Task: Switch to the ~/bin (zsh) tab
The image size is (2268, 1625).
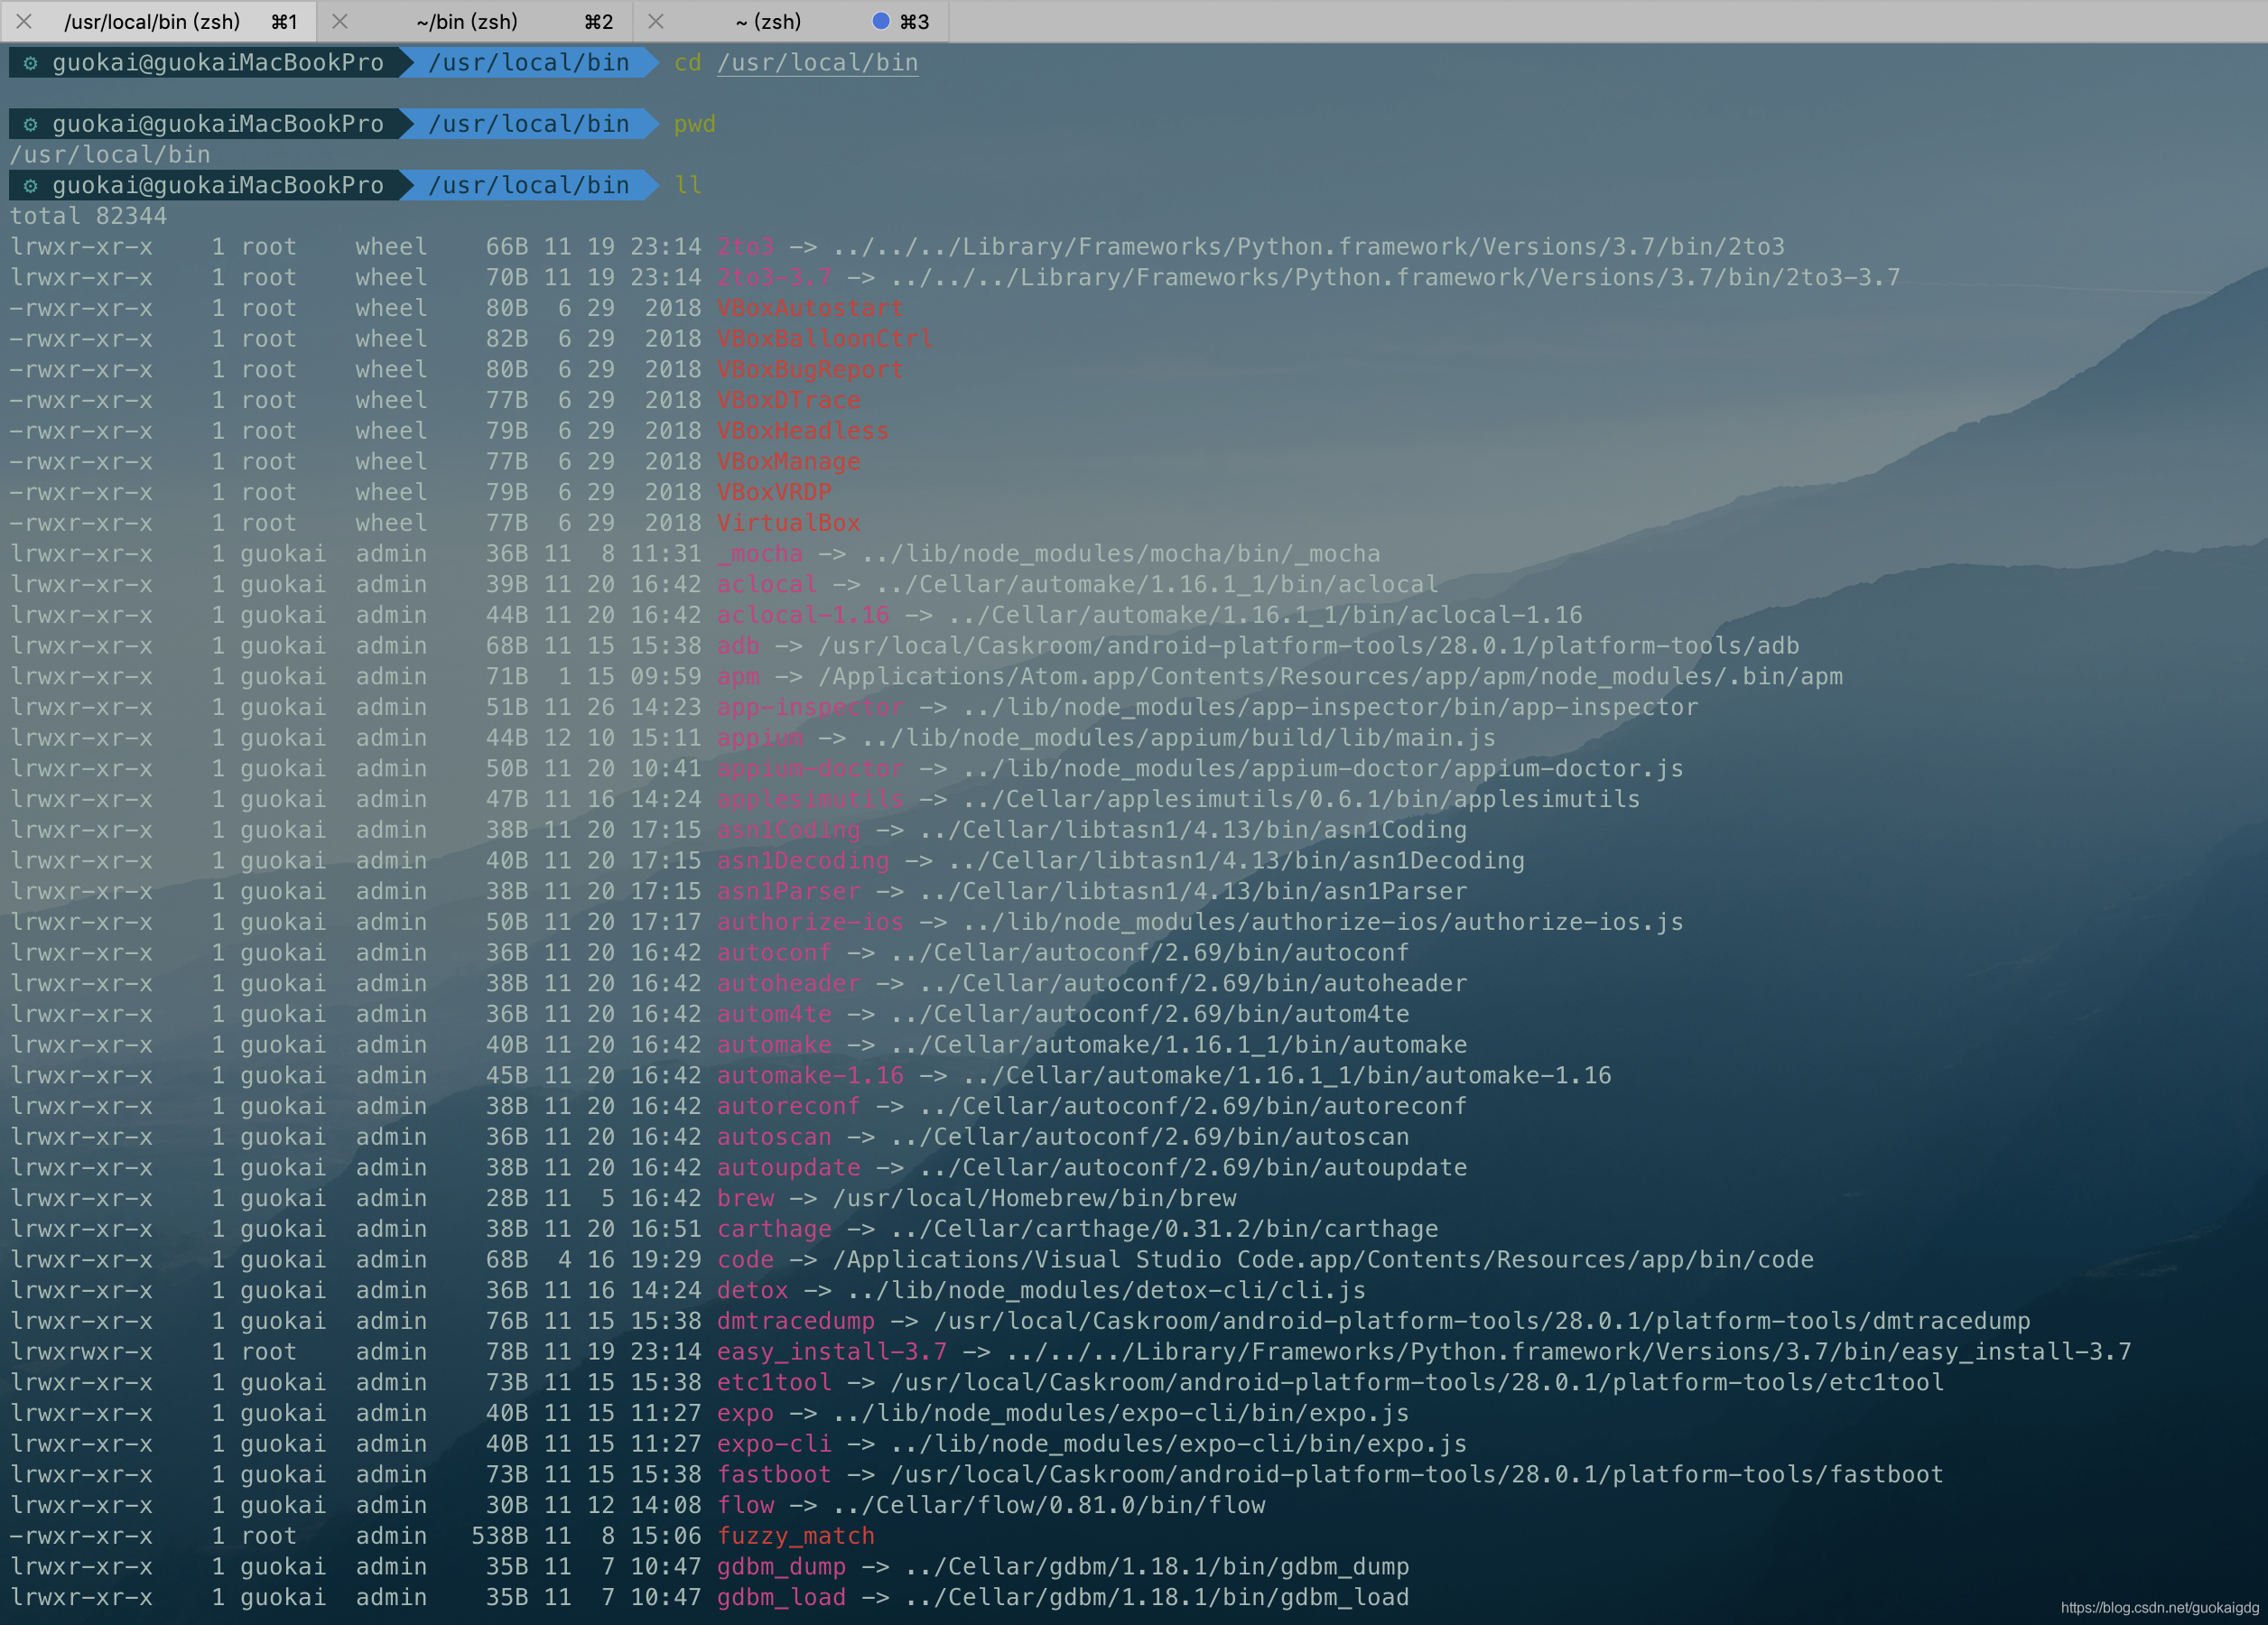Action: [474, 21]
